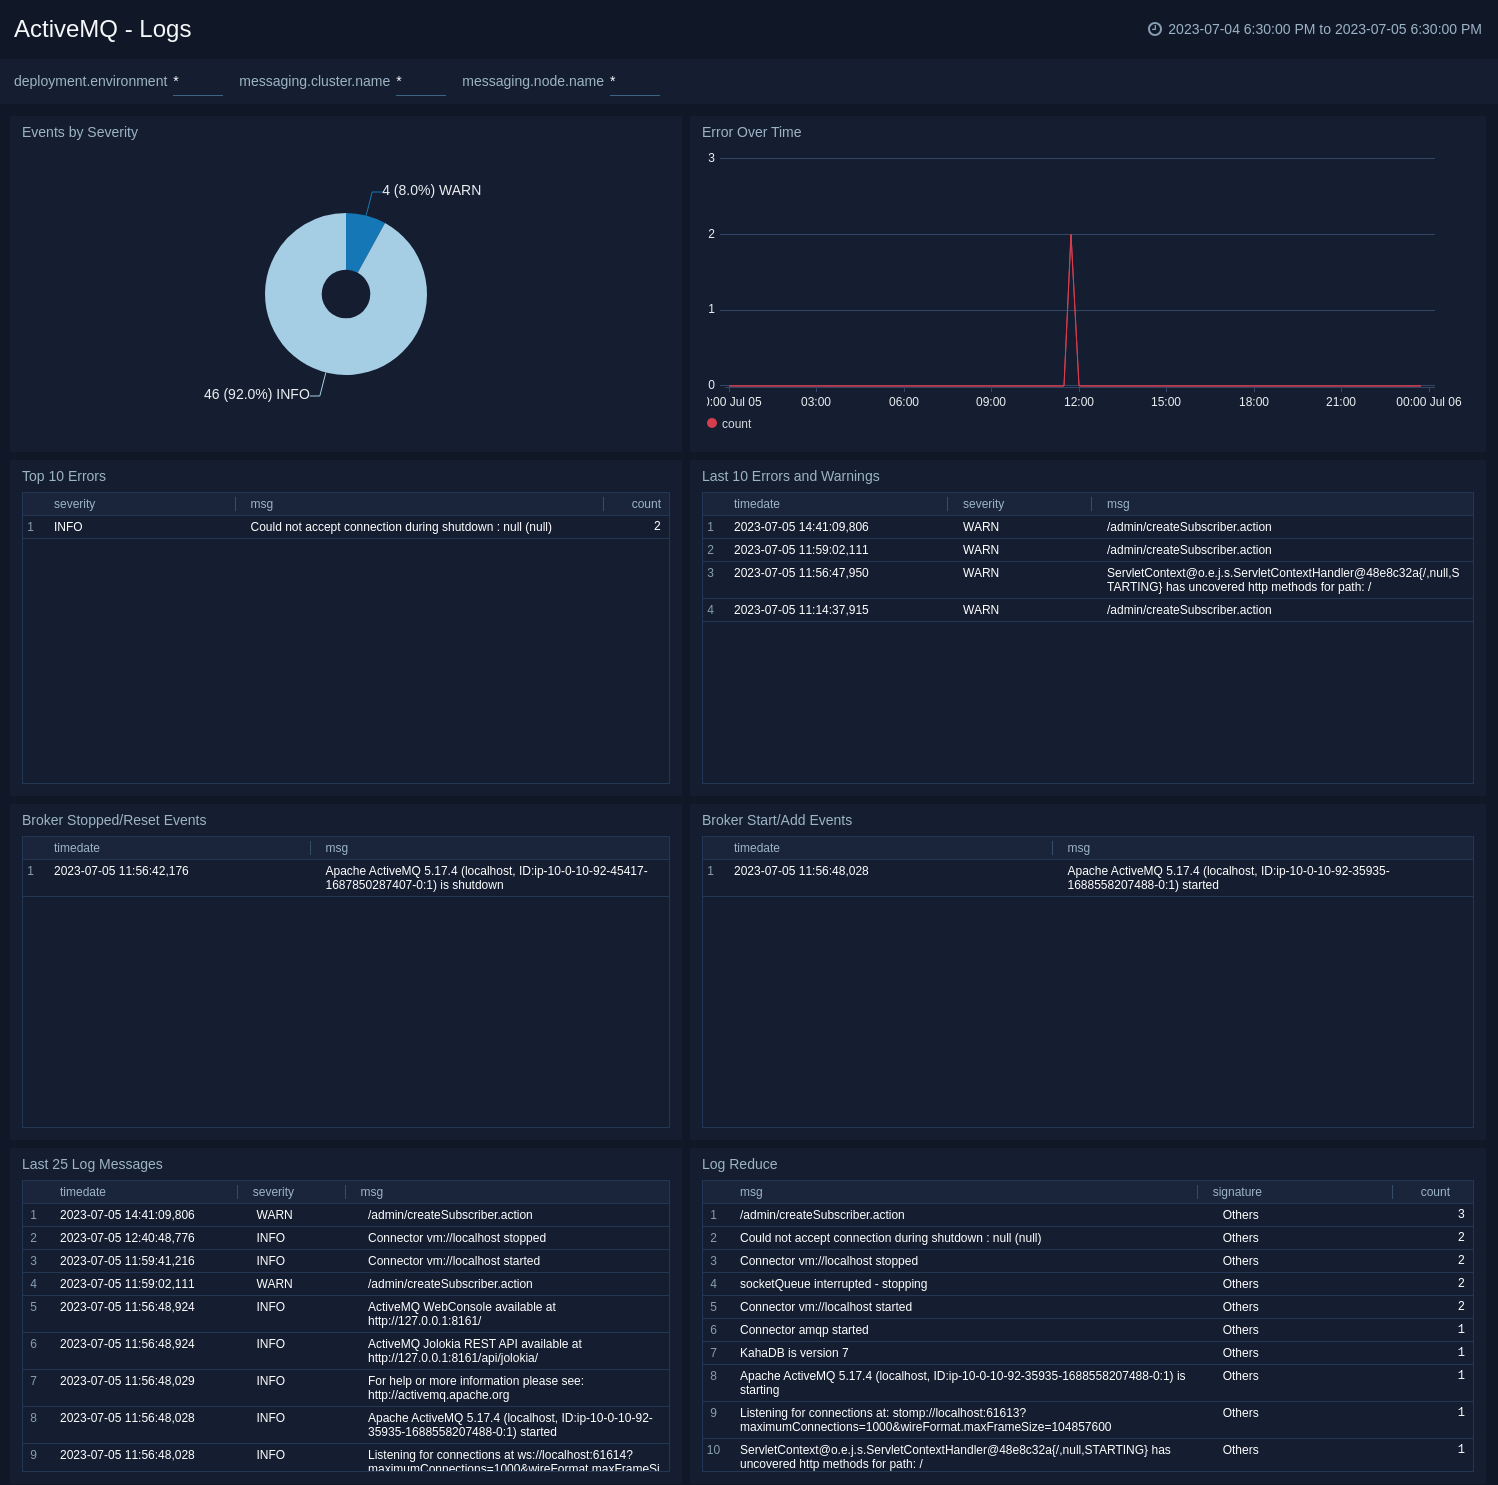
Task: Click the ActiveMQ - Logs dashboard title
Action: point(103,29)
